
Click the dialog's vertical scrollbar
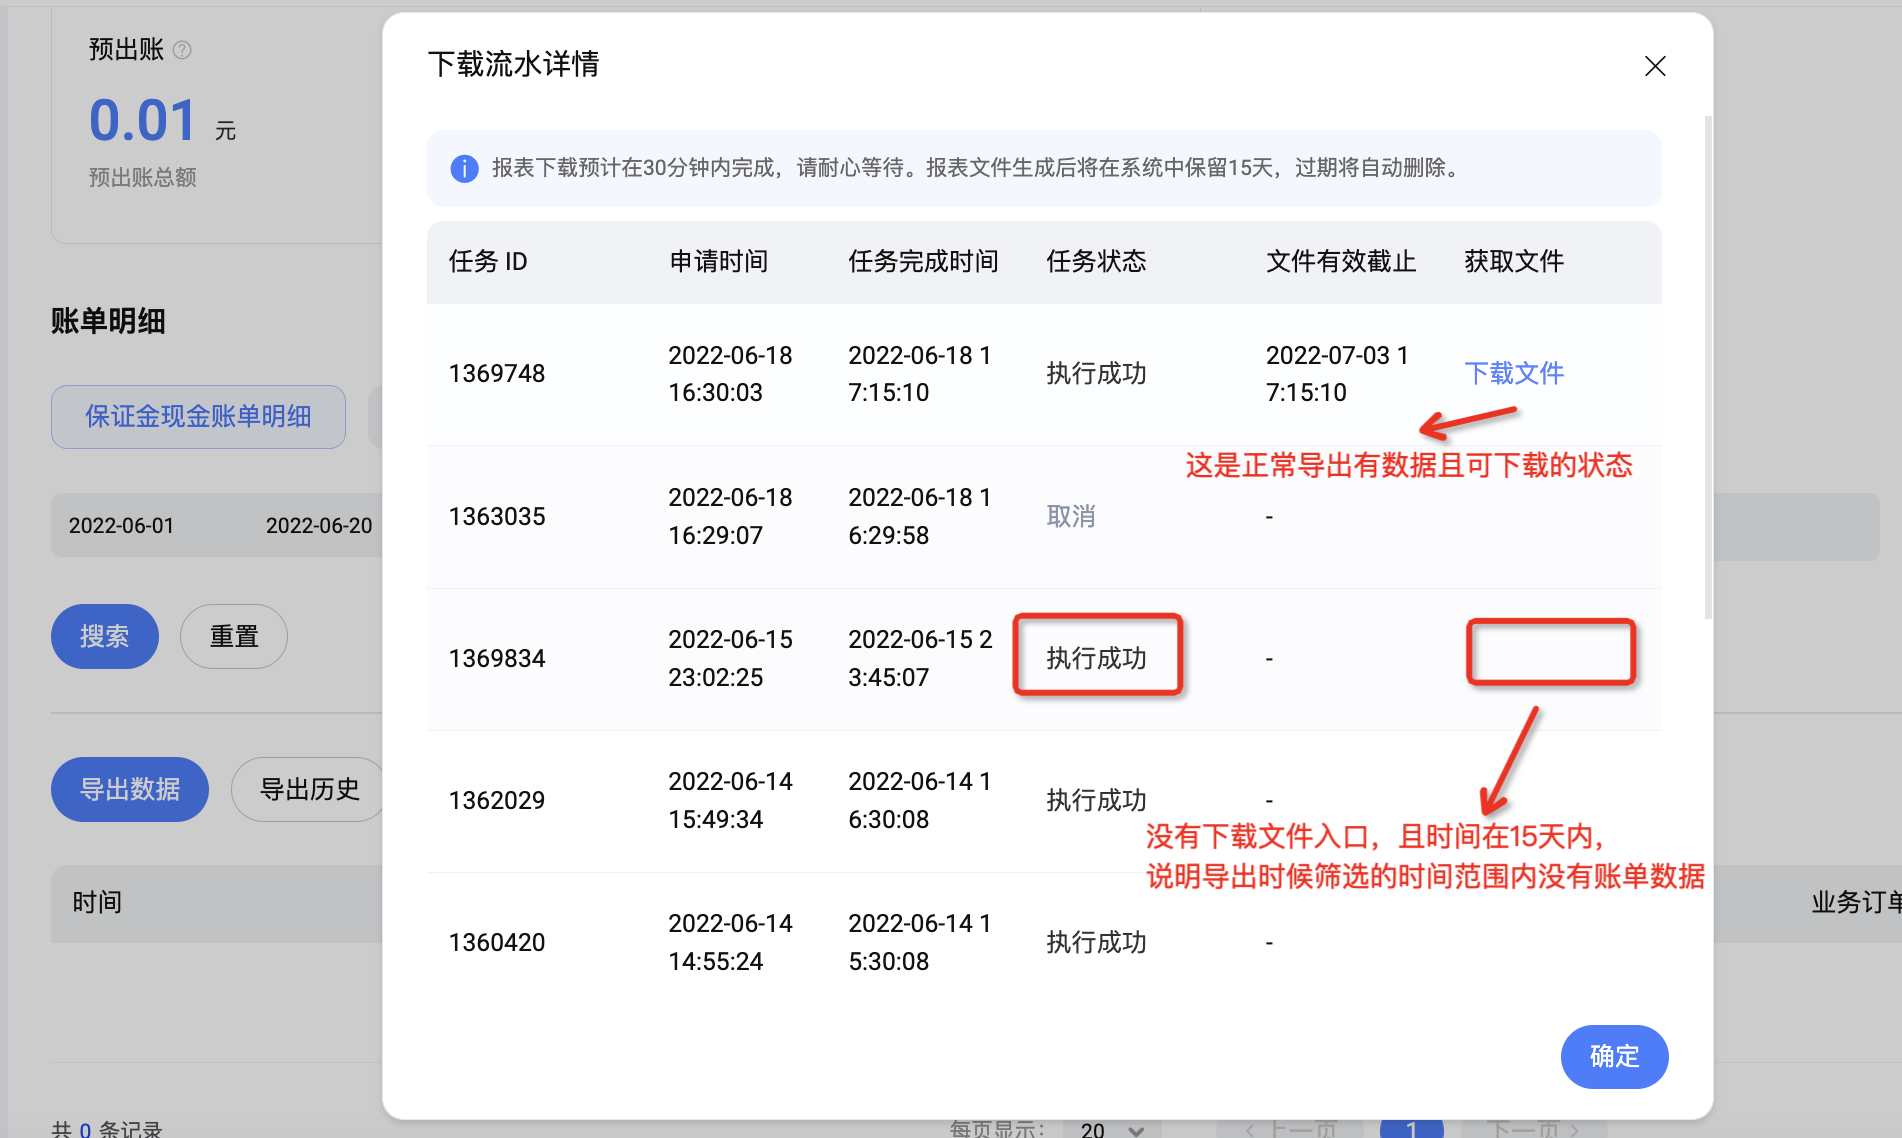click(1708, 366)
